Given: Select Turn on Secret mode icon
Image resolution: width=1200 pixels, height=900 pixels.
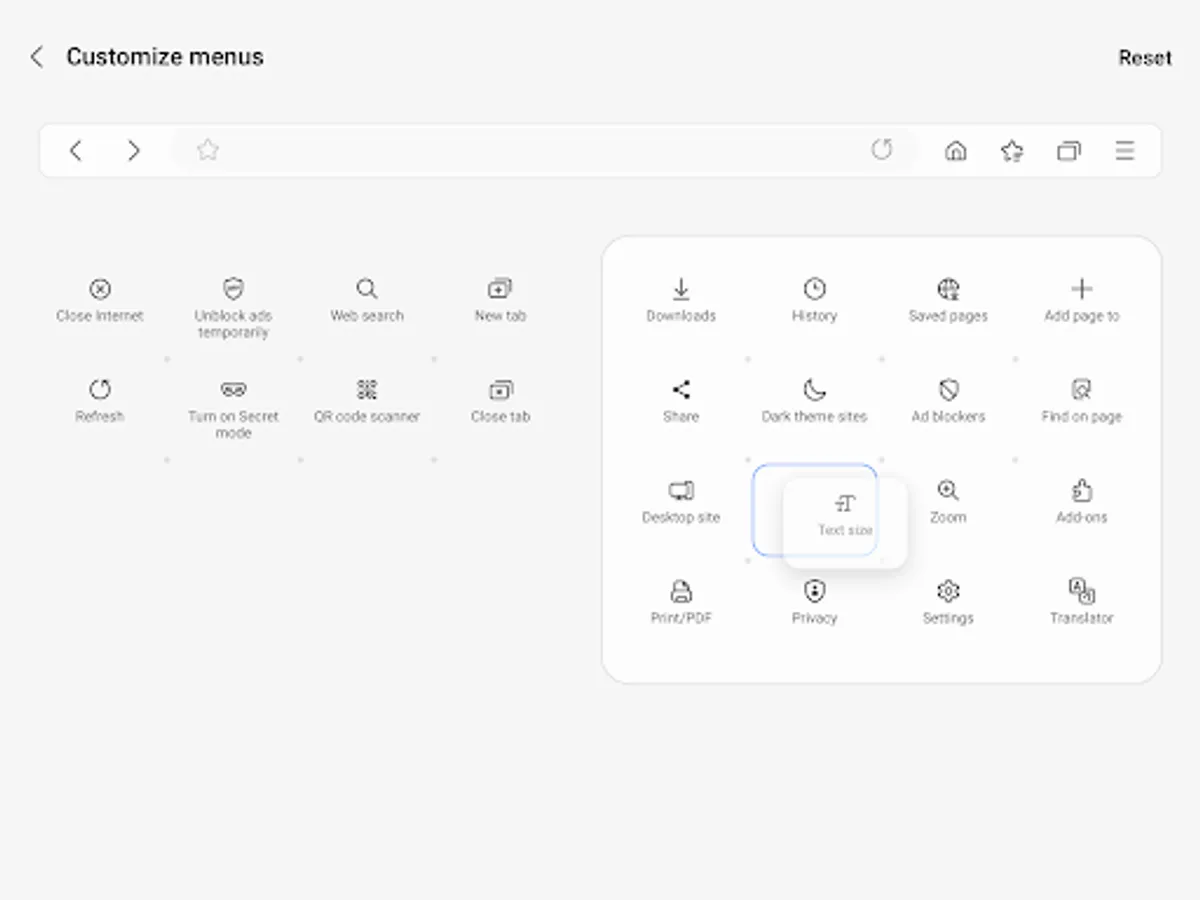Looking at the screenshot, I should [x=233, y=389].
